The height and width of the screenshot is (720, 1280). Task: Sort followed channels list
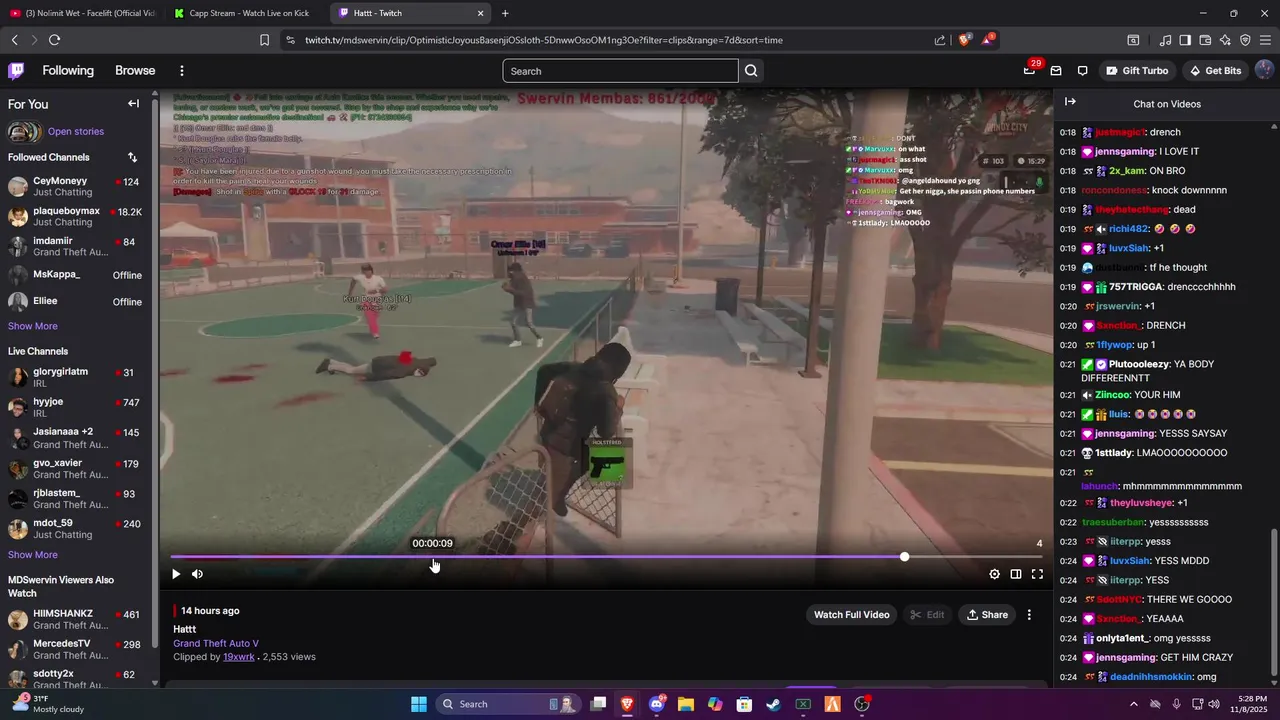(x=132, y=157)
